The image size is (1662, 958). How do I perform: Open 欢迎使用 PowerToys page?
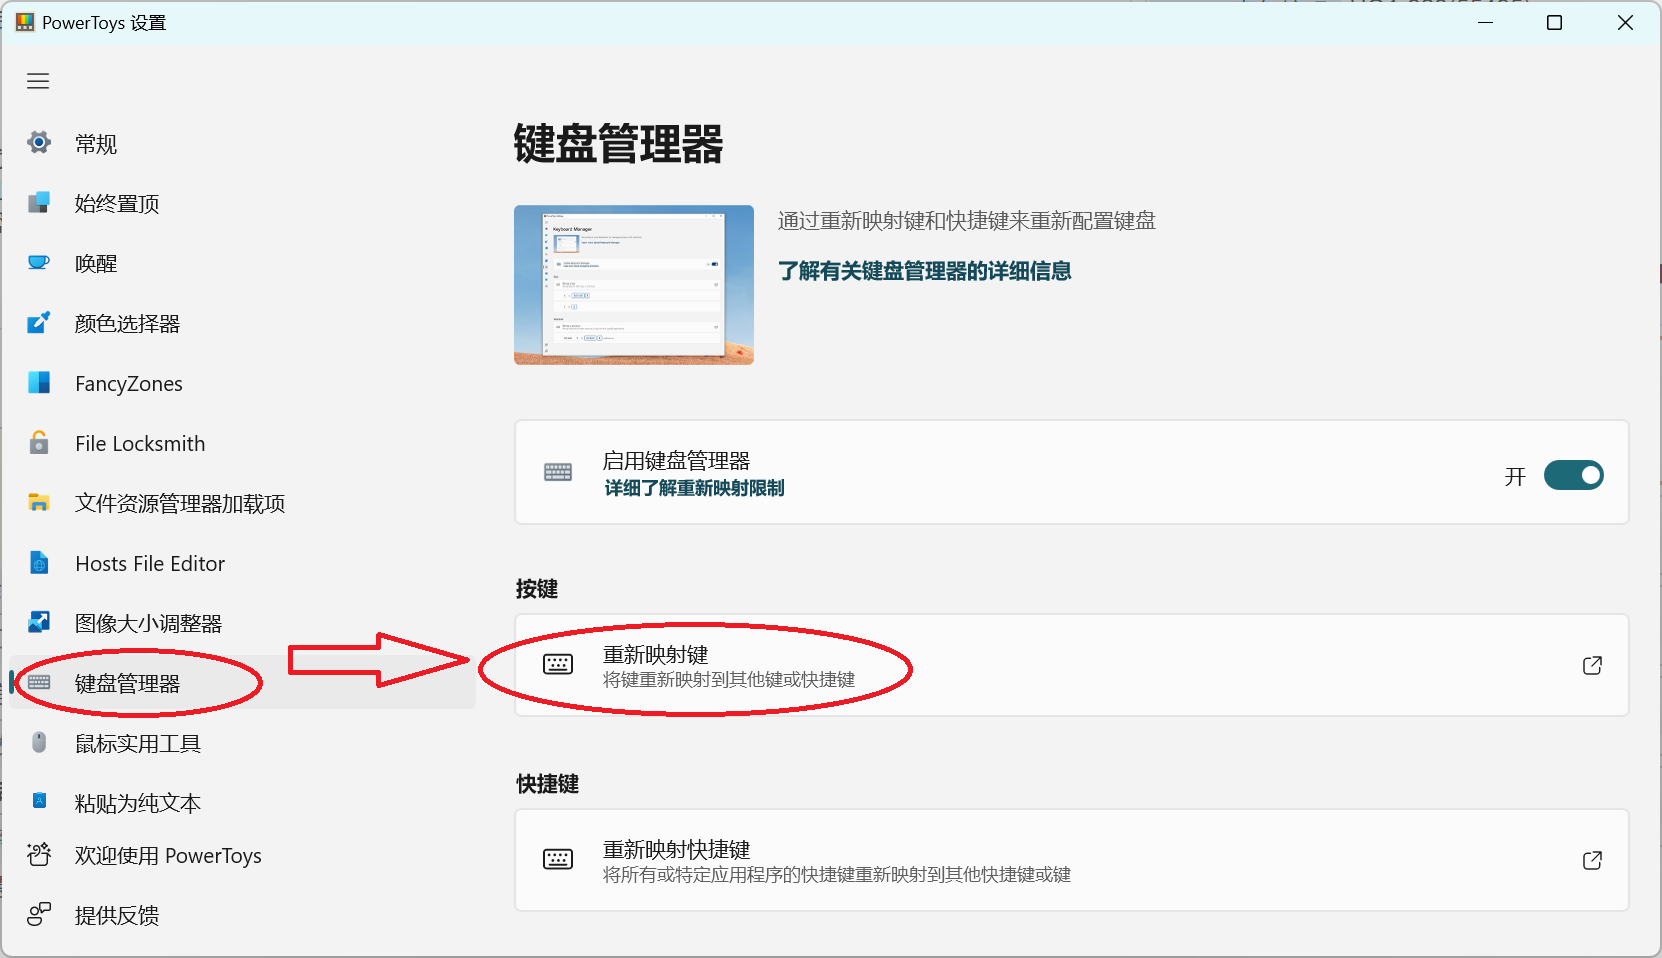[x=242, y=856]
